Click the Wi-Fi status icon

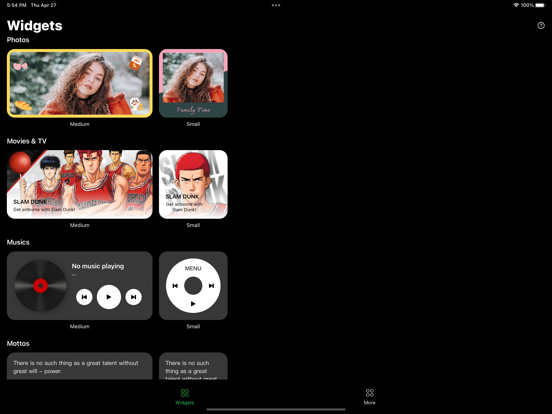tap(516, 5)
